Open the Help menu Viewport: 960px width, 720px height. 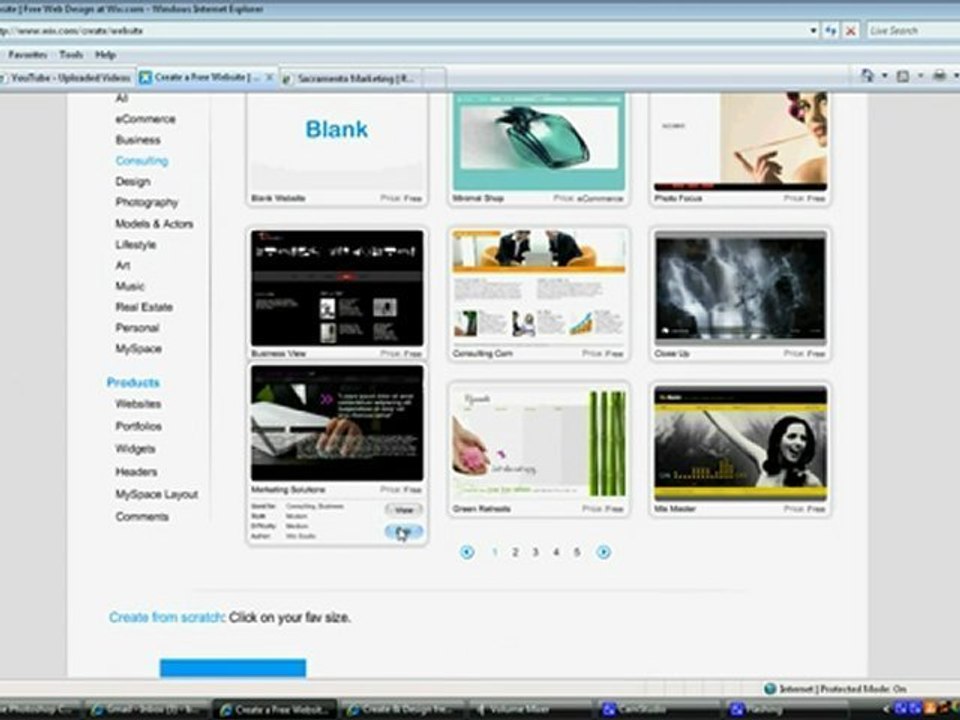click(105, 54)
